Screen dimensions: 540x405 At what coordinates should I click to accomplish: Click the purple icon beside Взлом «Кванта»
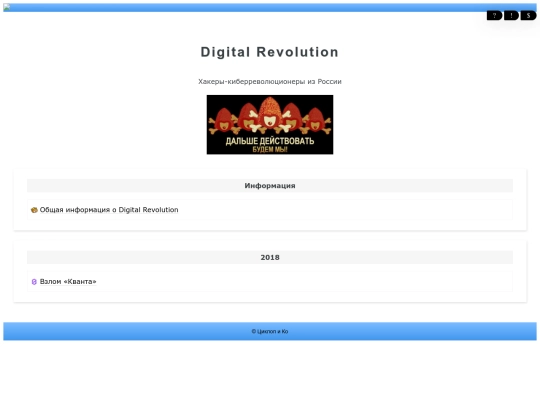point(34,282)
